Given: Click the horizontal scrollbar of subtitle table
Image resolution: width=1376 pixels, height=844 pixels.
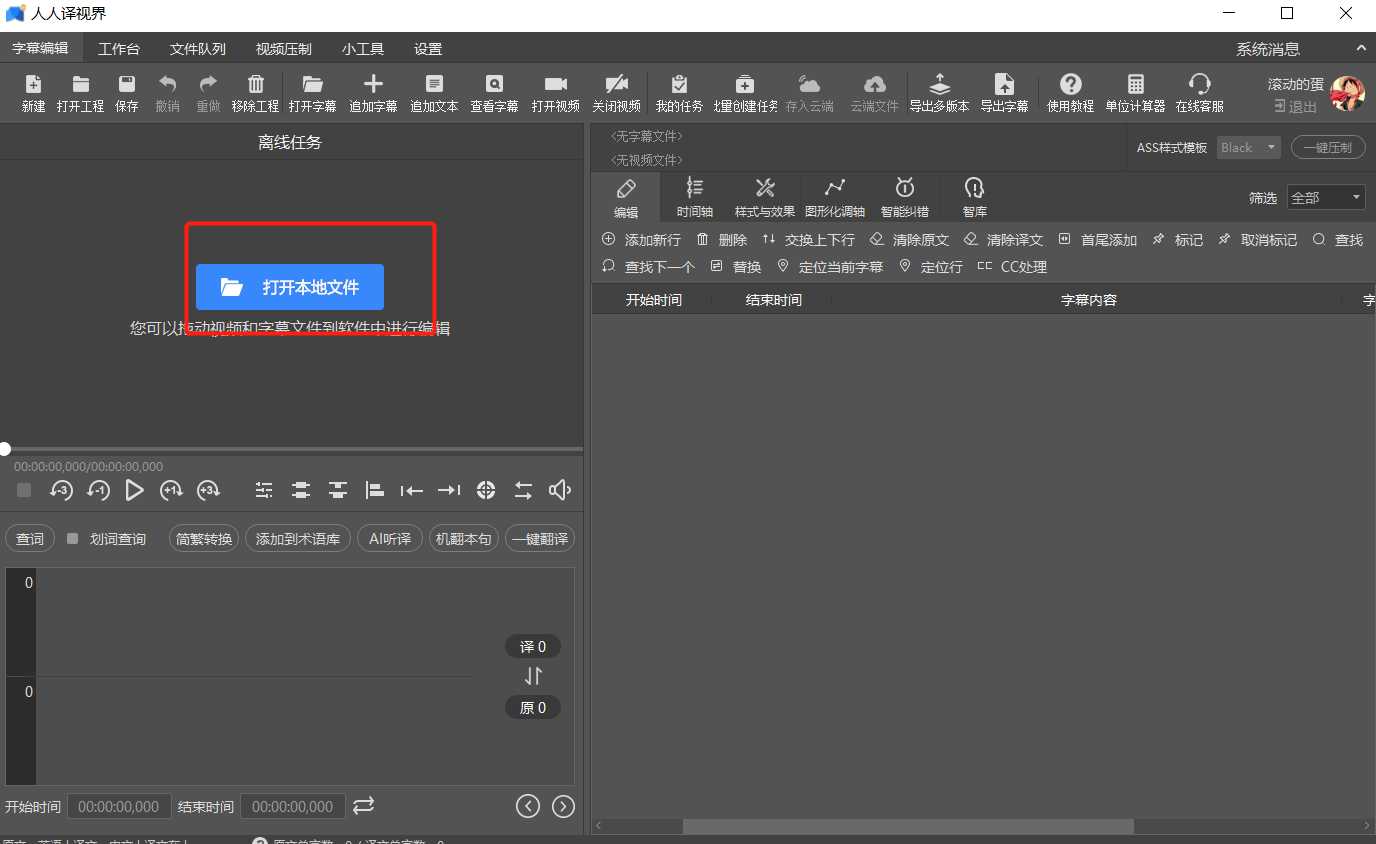Looking at the screenshot, I should (908, 827).
